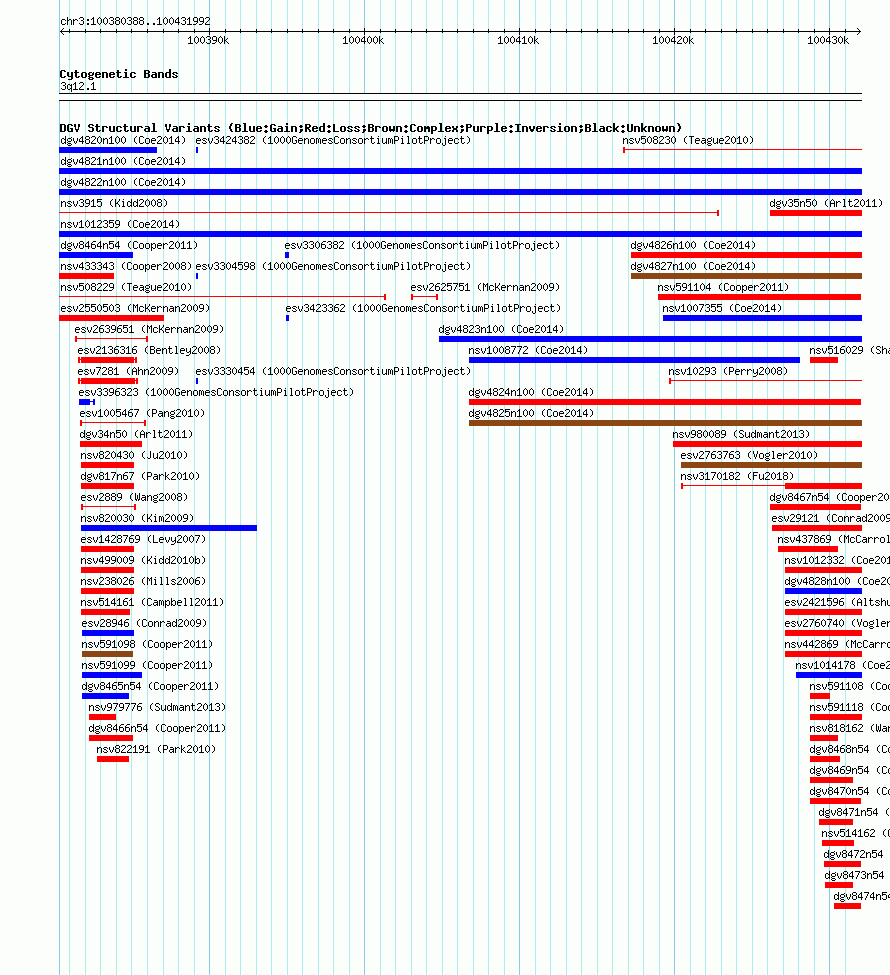Select nsv433343 (Cooper2008) label
Screen dimensions: 890x975
[x=126, y=266]
